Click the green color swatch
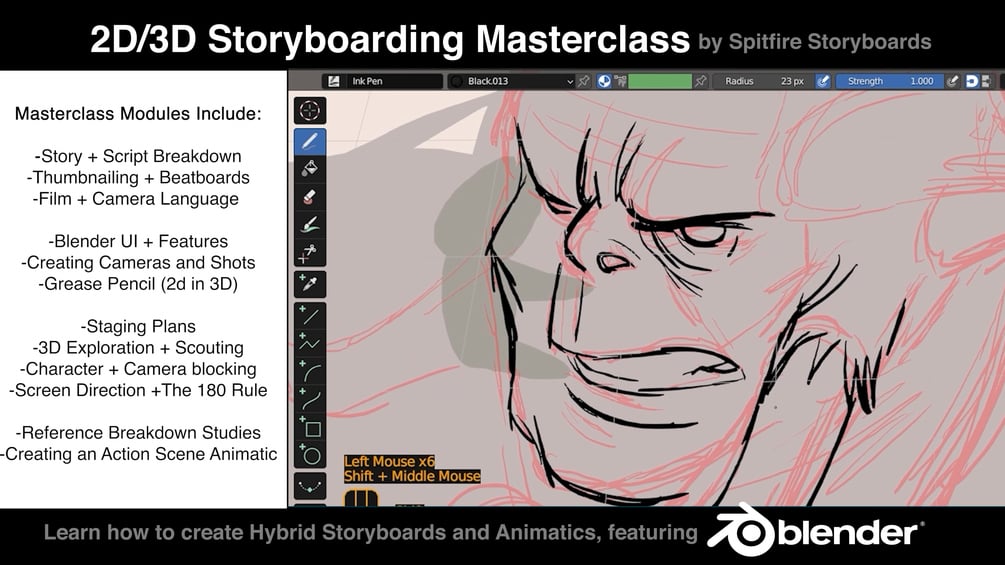This screenshot has width=1005, height=565. pyautogui.click(x=660, y=81)
